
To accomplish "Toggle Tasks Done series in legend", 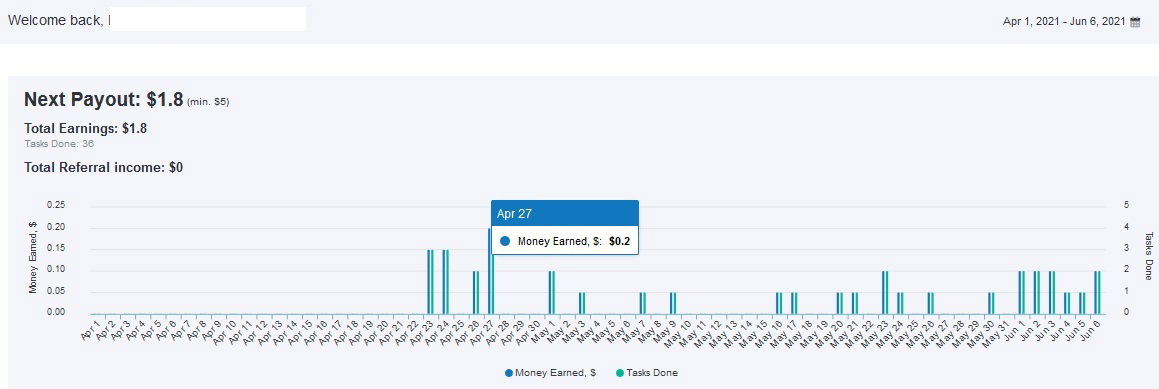I will (647, 373).
